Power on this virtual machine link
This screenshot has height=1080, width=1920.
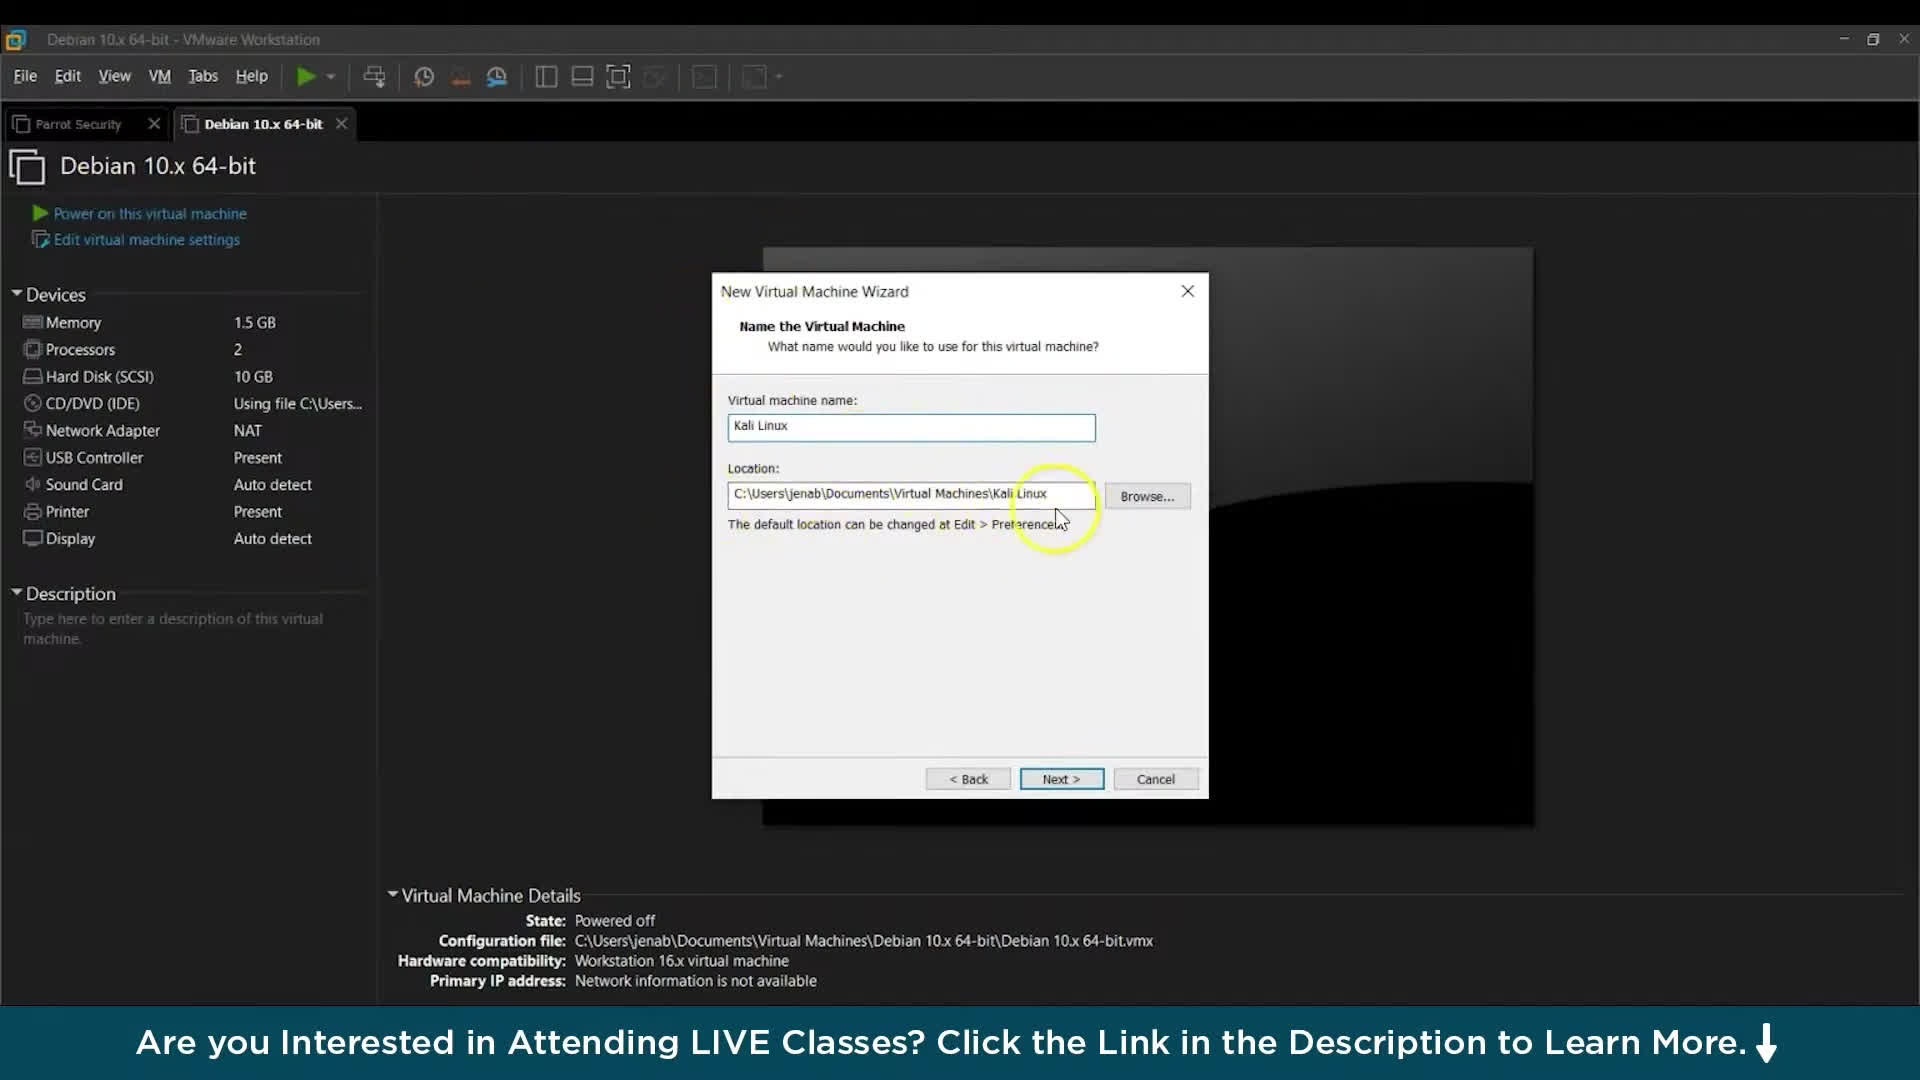pyautogui.click(x=149, y=213)
